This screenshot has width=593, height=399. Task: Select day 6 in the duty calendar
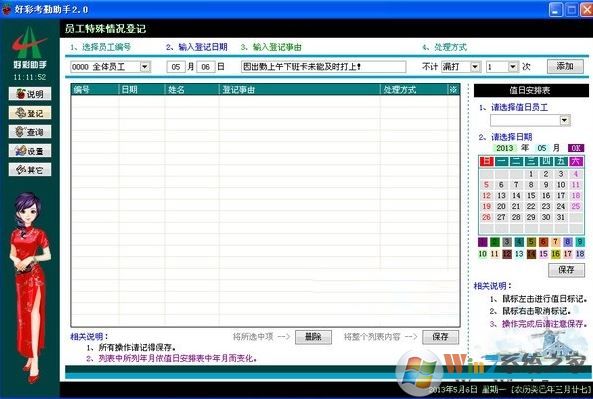coord(501,185)
